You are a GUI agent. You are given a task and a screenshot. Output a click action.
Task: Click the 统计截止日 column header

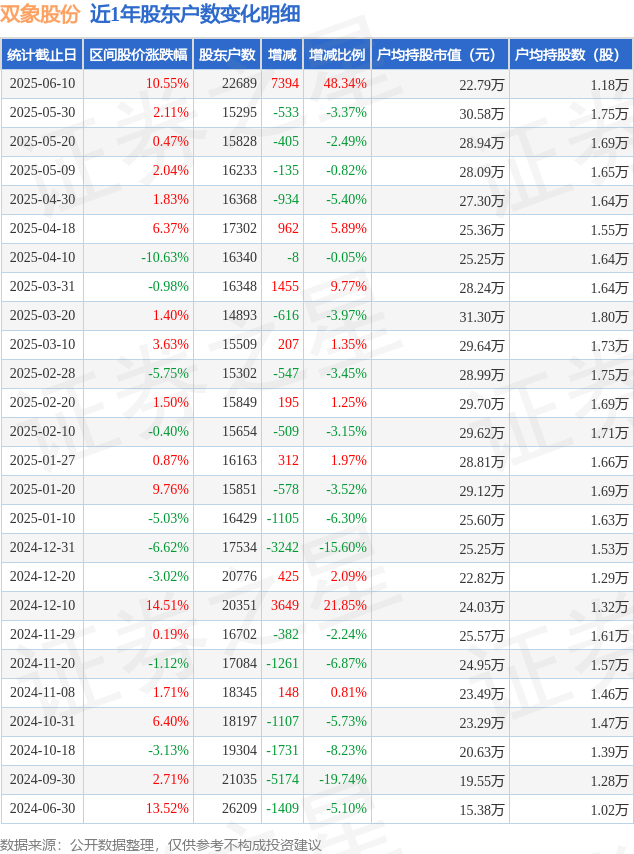click(41, 54)
